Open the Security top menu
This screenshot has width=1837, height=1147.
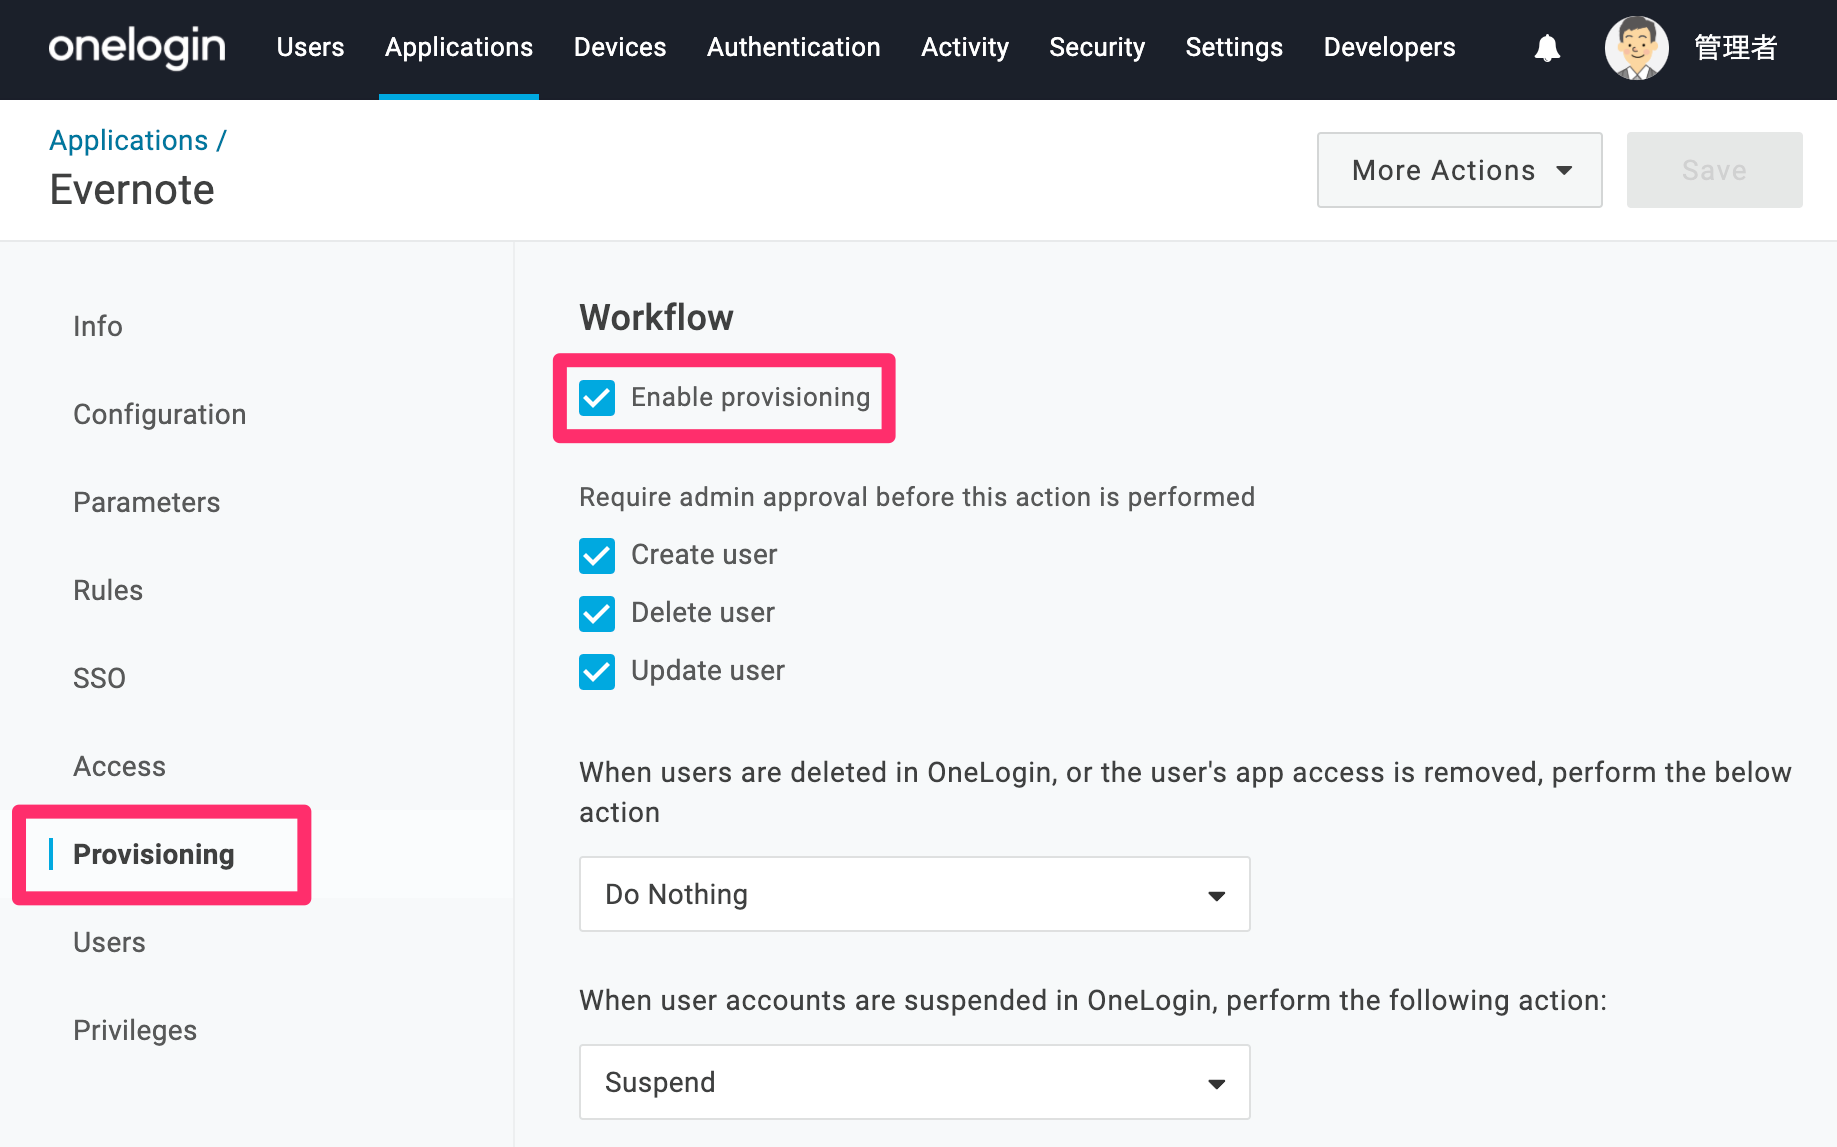pyautogui.click(x=1097, y=47)
